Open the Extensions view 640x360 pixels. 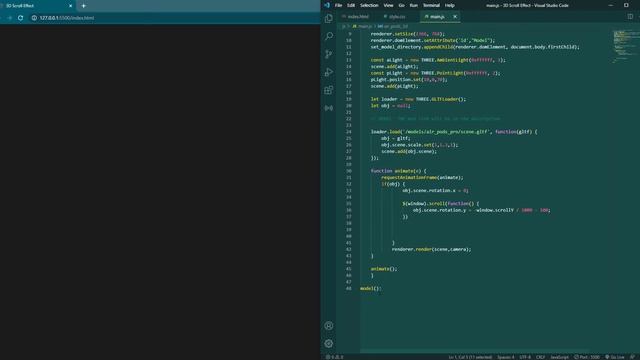329,90
